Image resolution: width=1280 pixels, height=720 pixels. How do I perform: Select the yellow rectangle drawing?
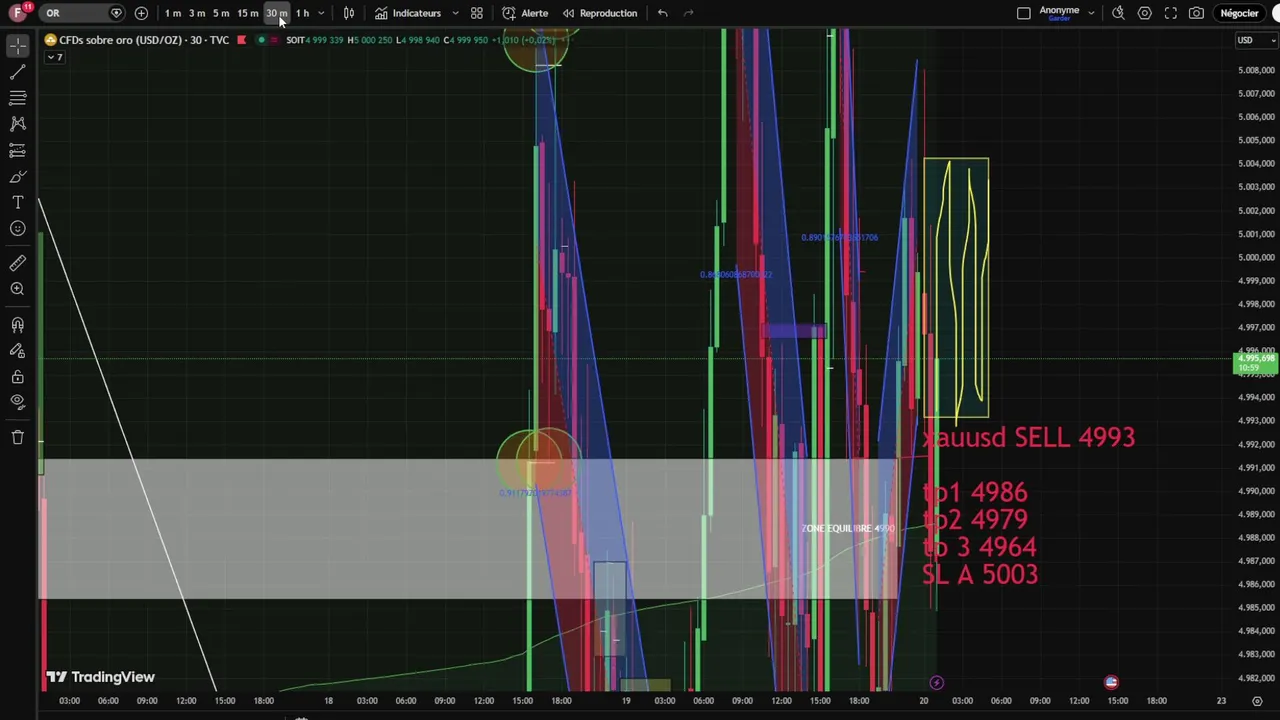tap(956, 287)
